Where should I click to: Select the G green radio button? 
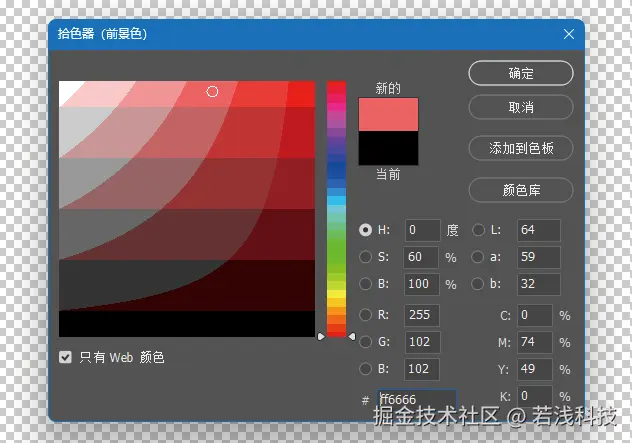coord(365,342)
